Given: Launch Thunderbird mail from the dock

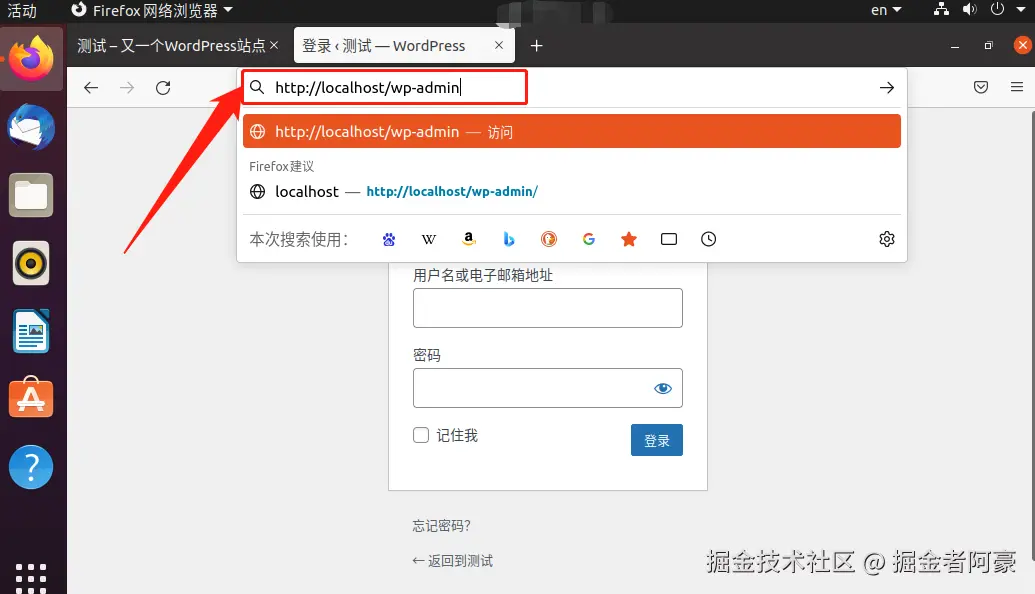Looking at the screenshot, I should pos(31,127).
